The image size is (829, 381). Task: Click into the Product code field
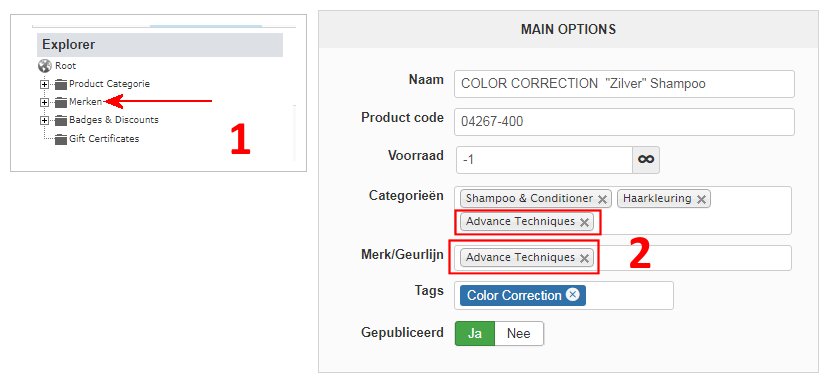tap(624, 122)
